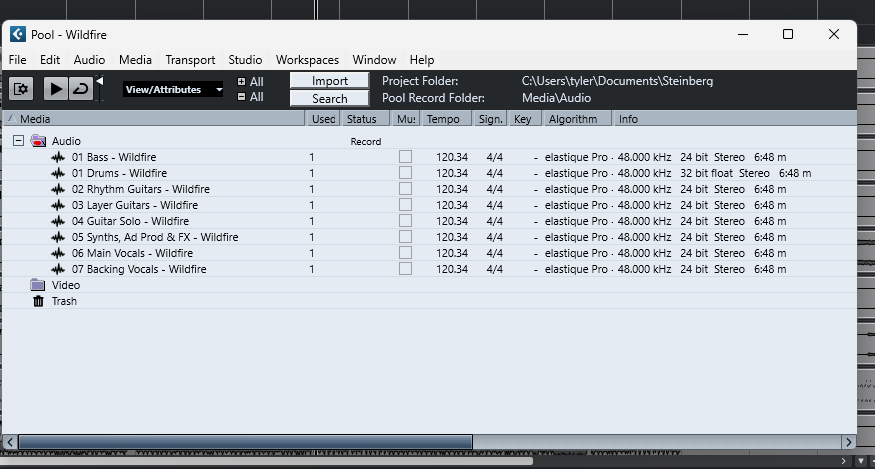Open algorithm dropdown for 01 Drums - Wildfire
The image size is (875, 469).
pyautogui.click(x=579, y=173)
